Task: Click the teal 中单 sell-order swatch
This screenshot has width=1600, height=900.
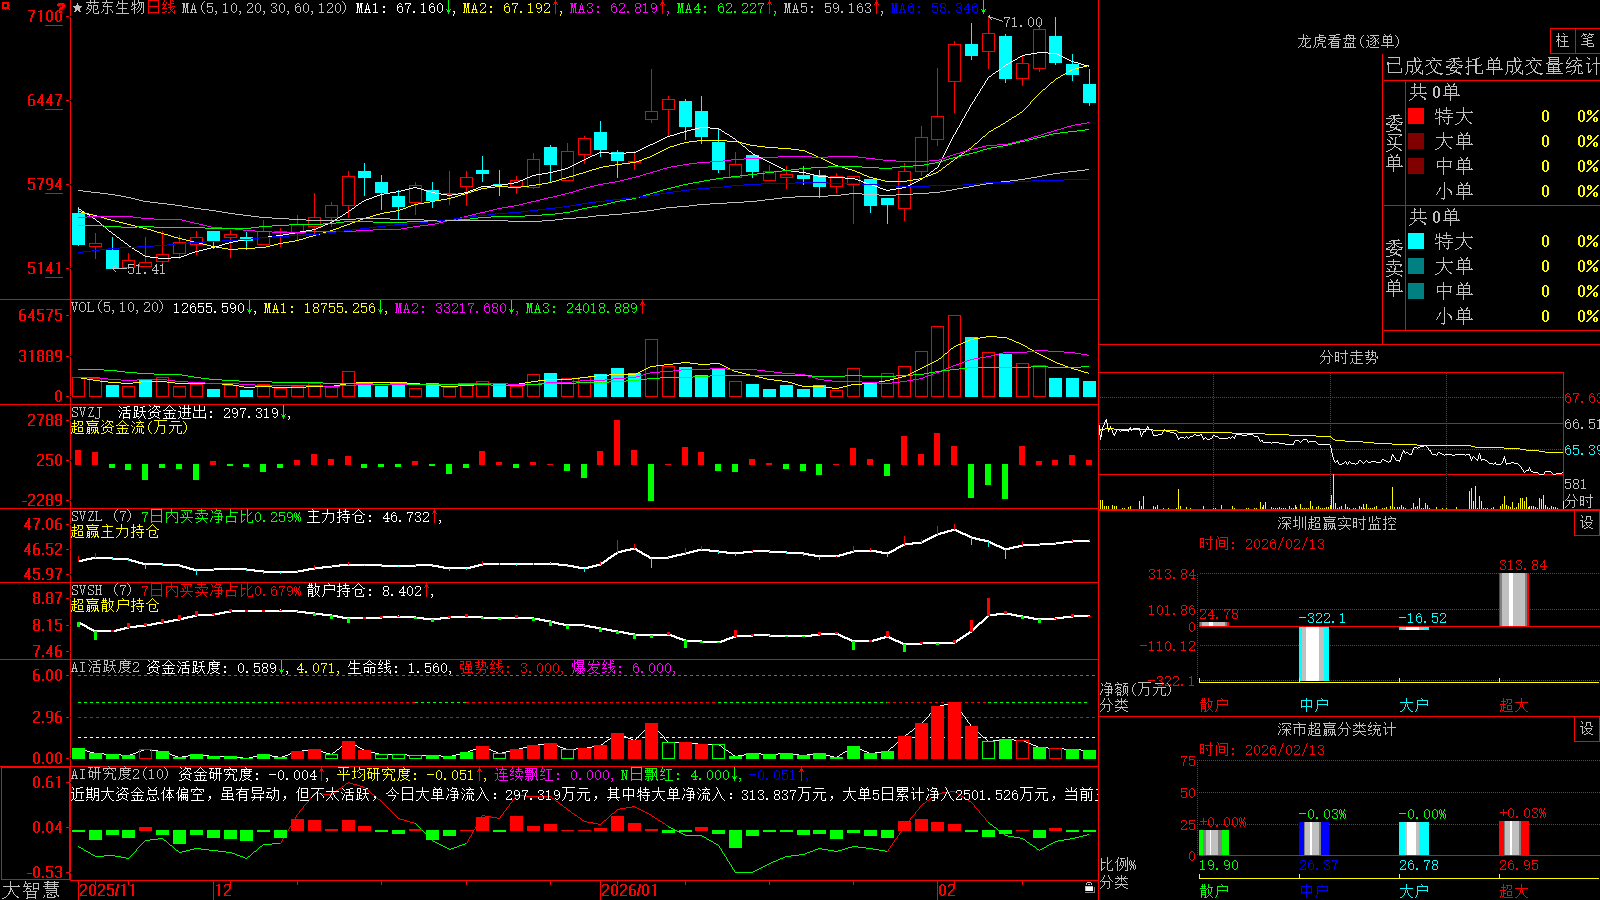Action: (x=1416, y=291)
